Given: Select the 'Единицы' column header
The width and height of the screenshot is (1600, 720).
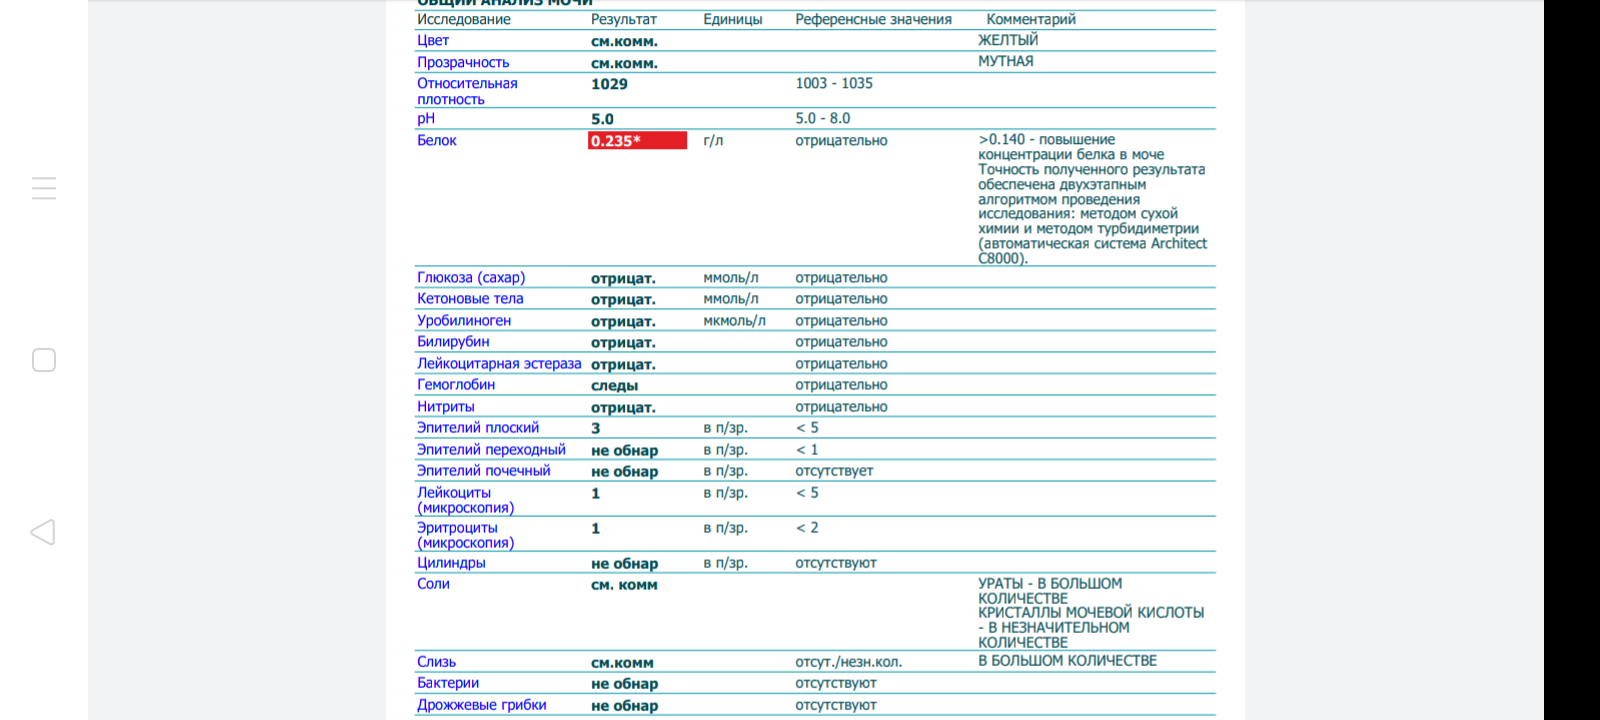Looking at the screenshot, I should pyautogui.click(x=733, y=19).
